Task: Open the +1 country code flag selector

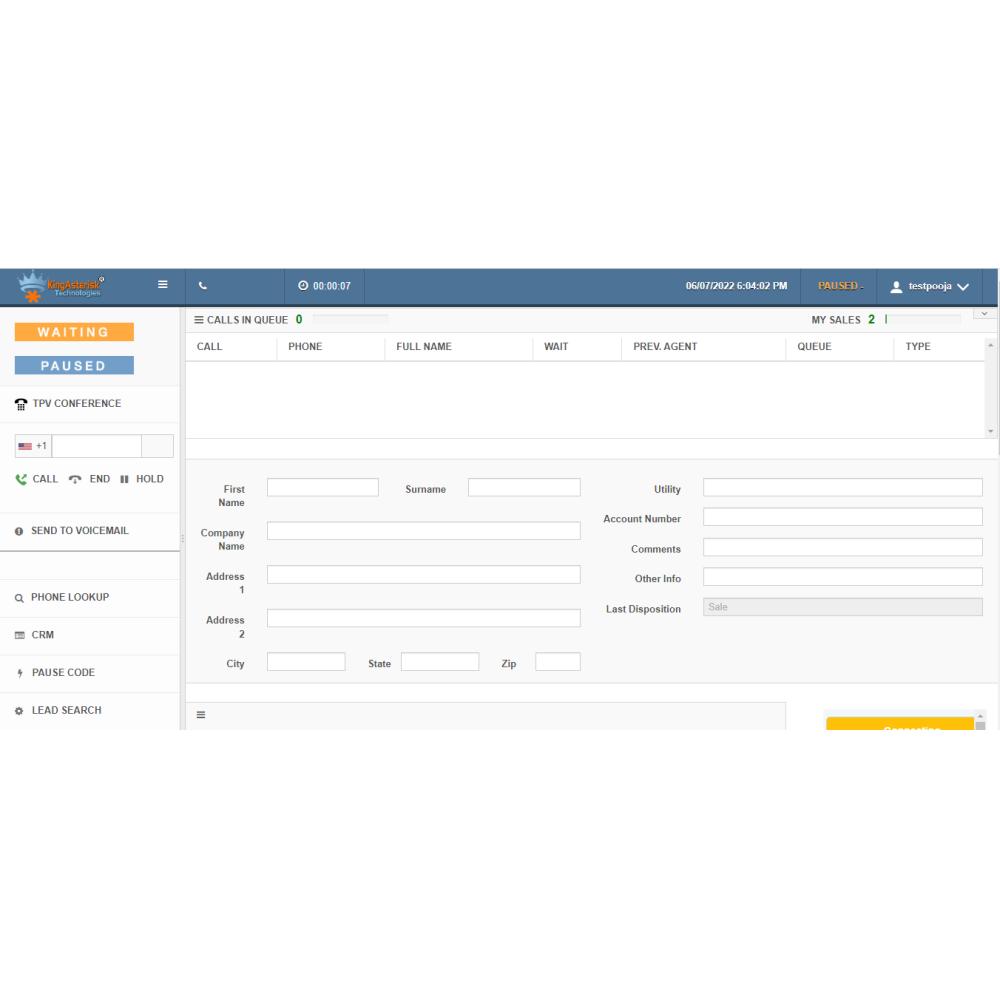Action: (x=33, y=446)
